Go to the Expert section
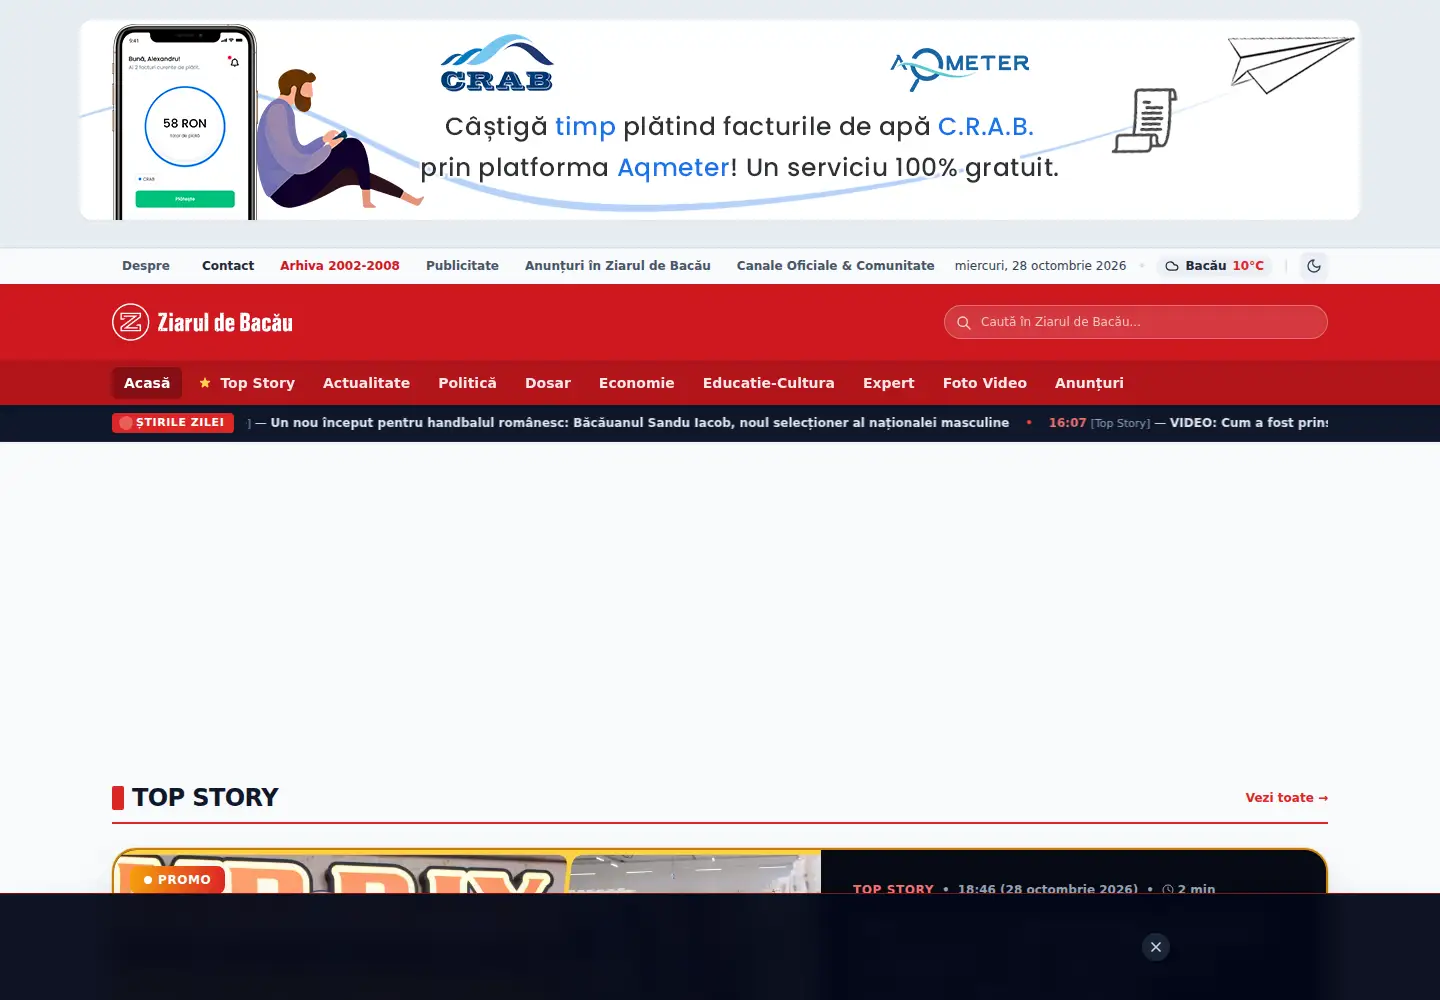The height and width of the screenshot is (1000, 1440). click(x=889, y=383)
